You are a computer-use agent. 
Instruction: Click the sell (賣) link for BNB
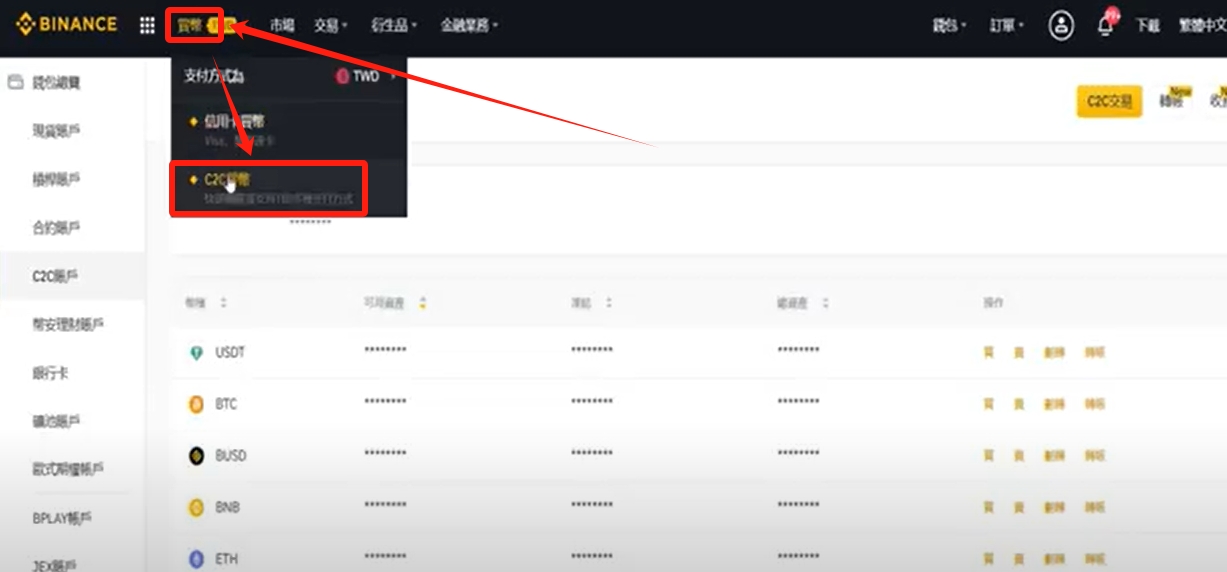(x=1019, y=508)
